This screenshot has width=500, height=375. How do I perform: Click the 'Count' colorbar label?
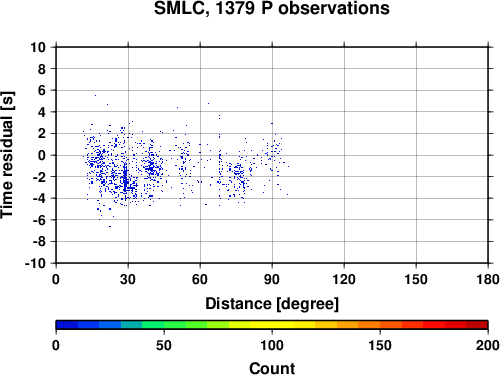point(272,368)
